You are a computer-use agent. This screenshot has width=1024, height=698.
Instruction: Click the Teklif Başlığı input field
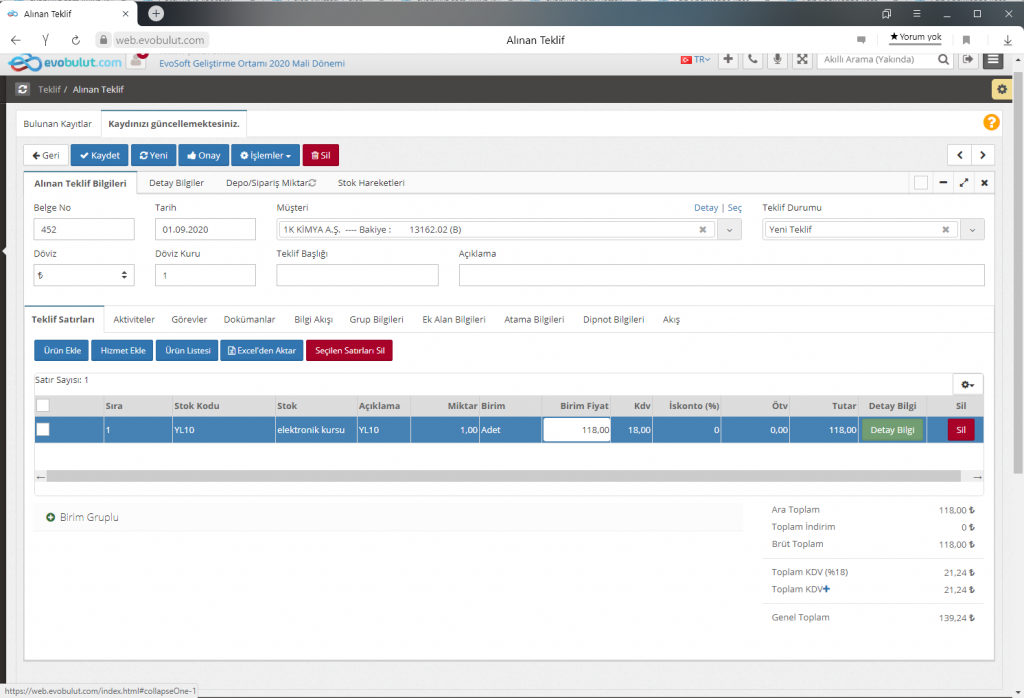(357, 275)
